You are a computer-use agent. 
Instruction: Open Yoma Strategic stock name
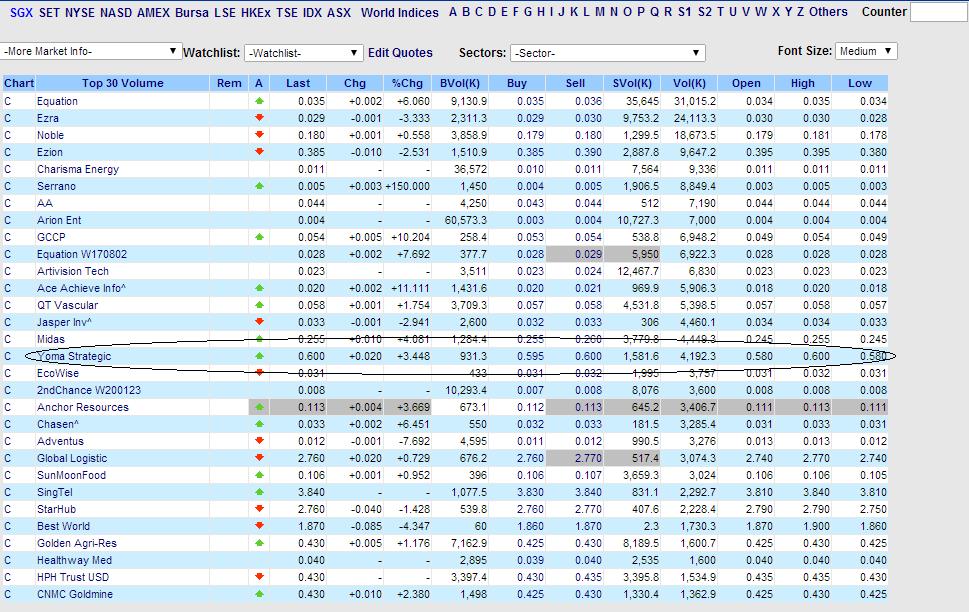[74, 356]
